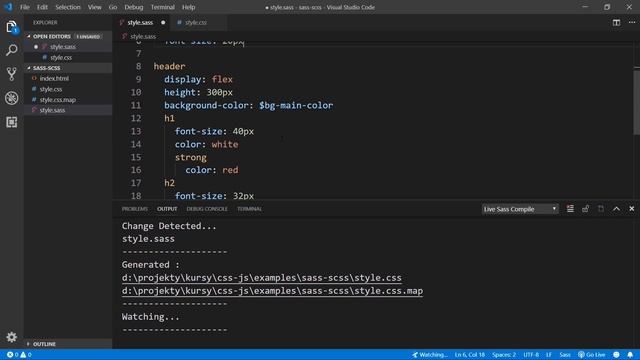Open the Debug menu

pyautogui.click(x=133, y=7)
